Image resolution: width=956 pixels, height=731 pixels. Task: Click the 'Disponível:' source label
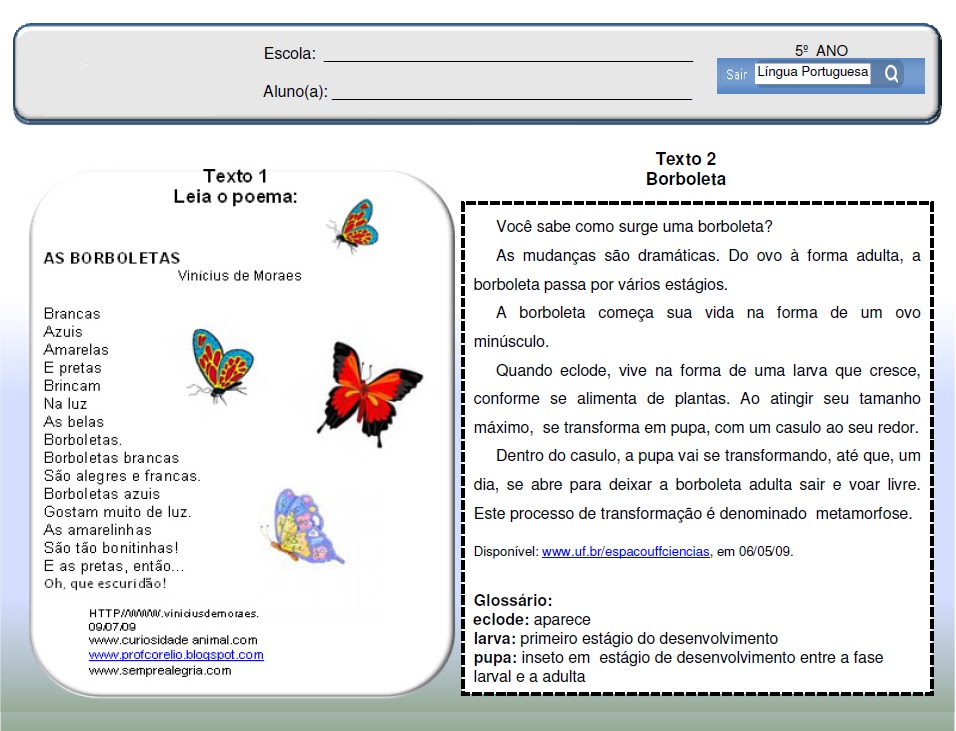pos(506,551)
